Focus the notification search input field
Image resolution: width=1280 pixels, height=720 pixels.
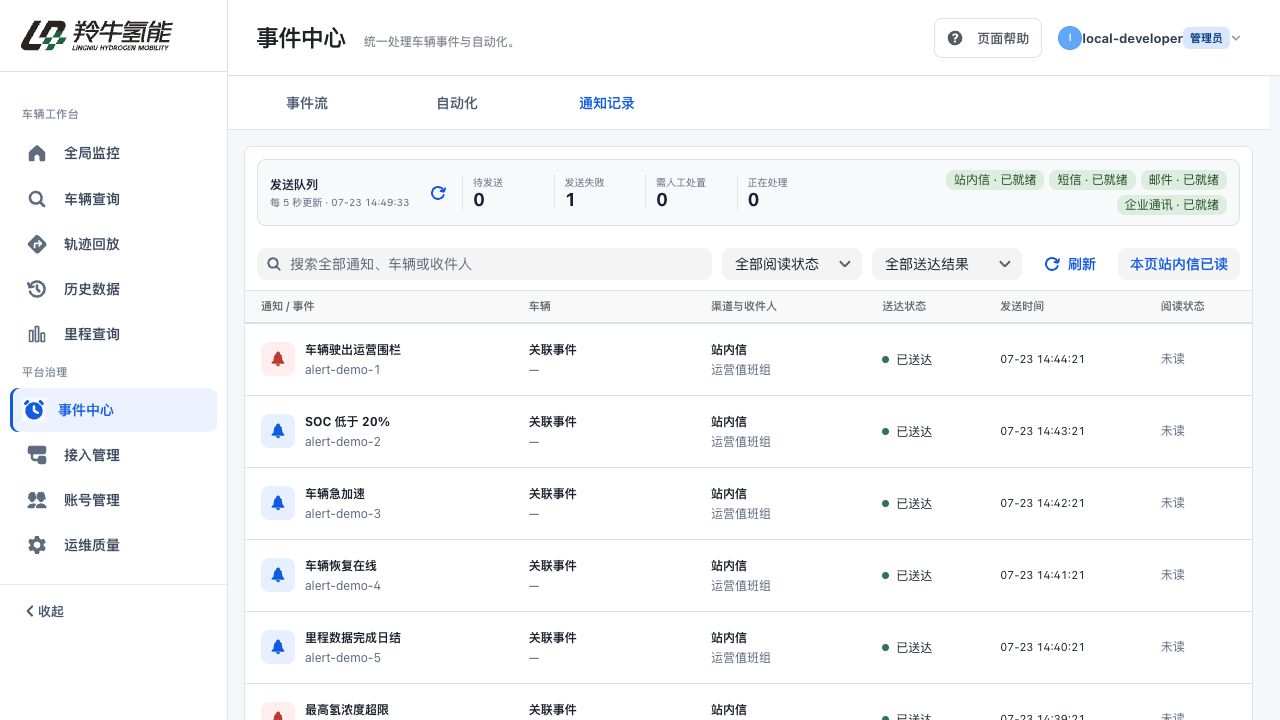tap(484, 264)
